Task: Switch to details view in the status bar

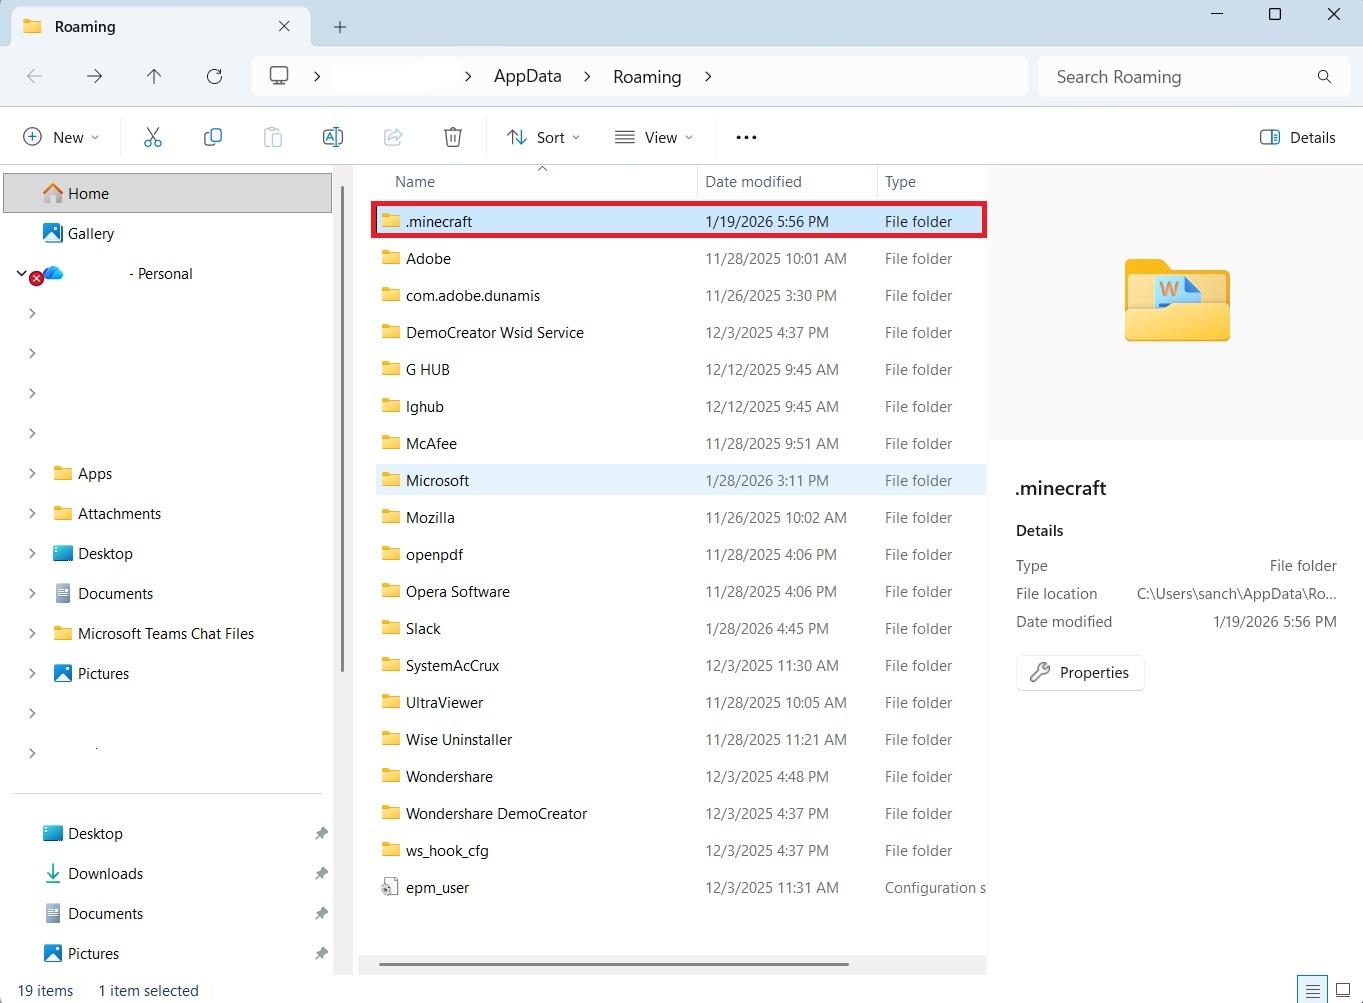Action: tap(1311, 989)
